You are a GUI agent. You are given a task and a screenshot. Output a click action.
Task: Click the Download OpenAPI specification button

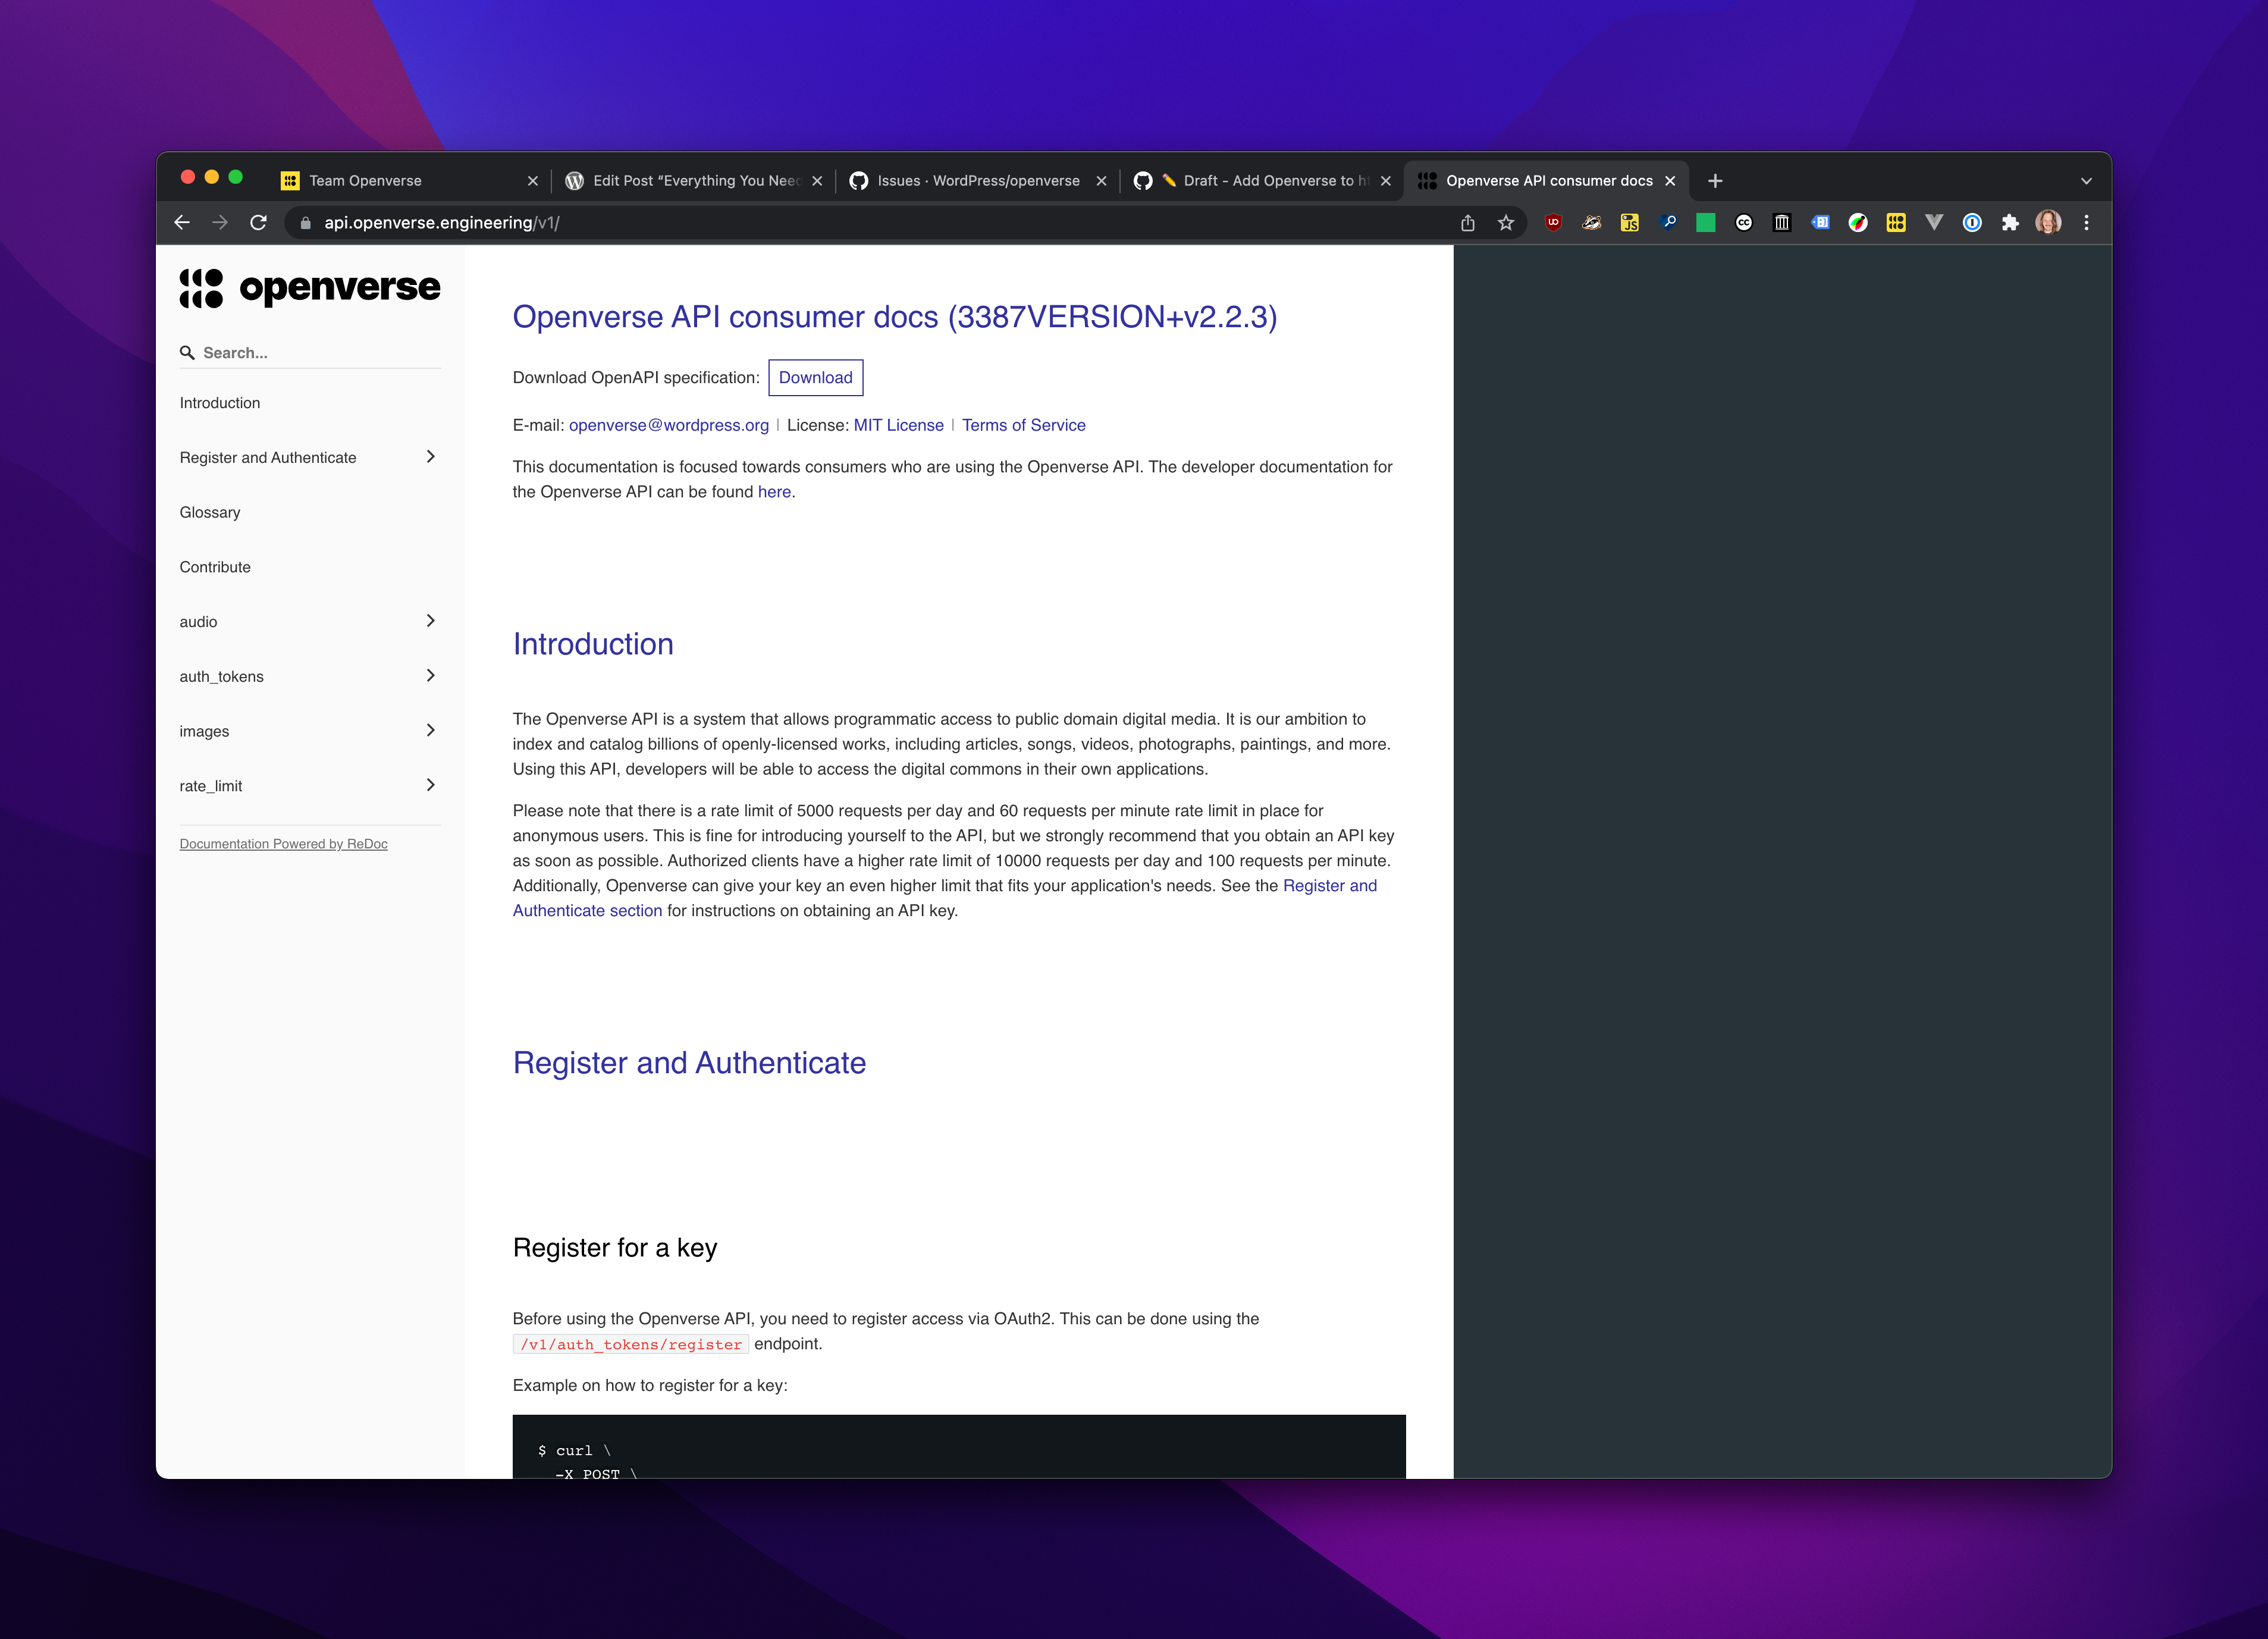coord(815,377)
